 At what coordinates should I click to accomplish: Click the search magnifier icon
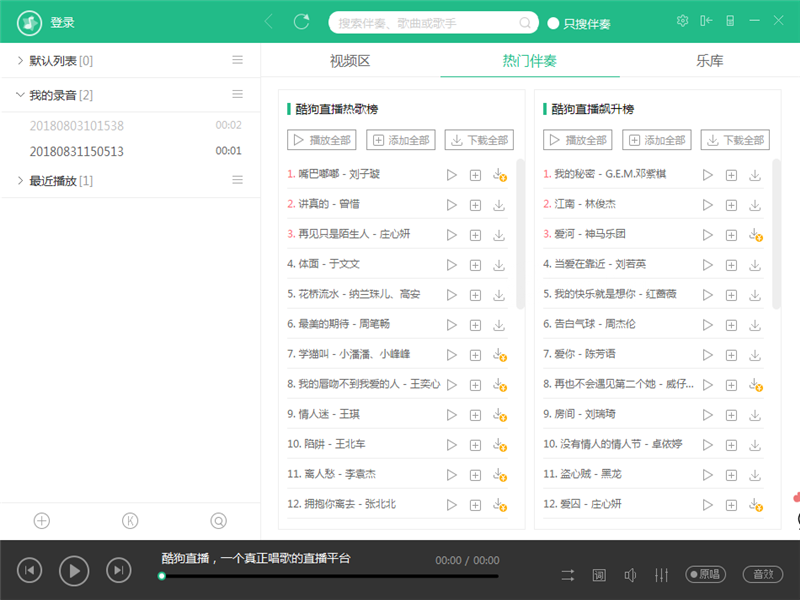click(524, 23)
